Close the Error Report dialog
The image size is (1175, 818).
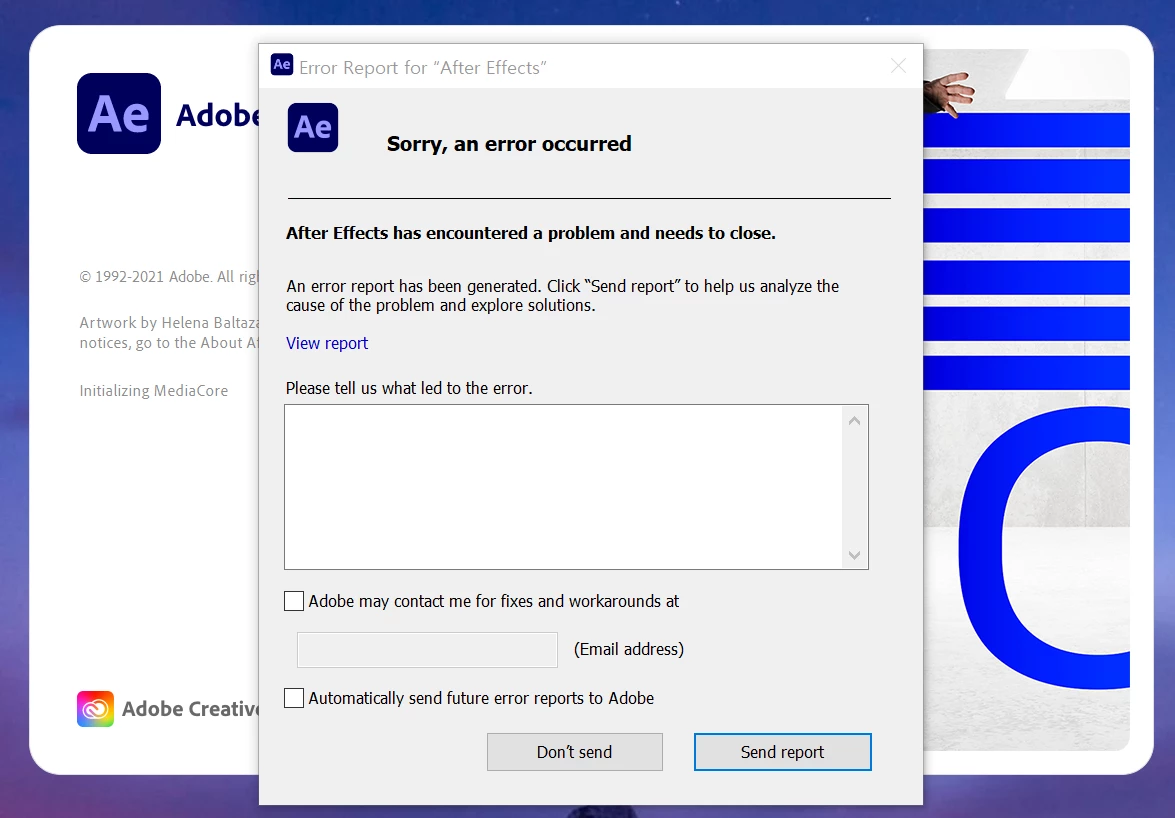[898, 66]
